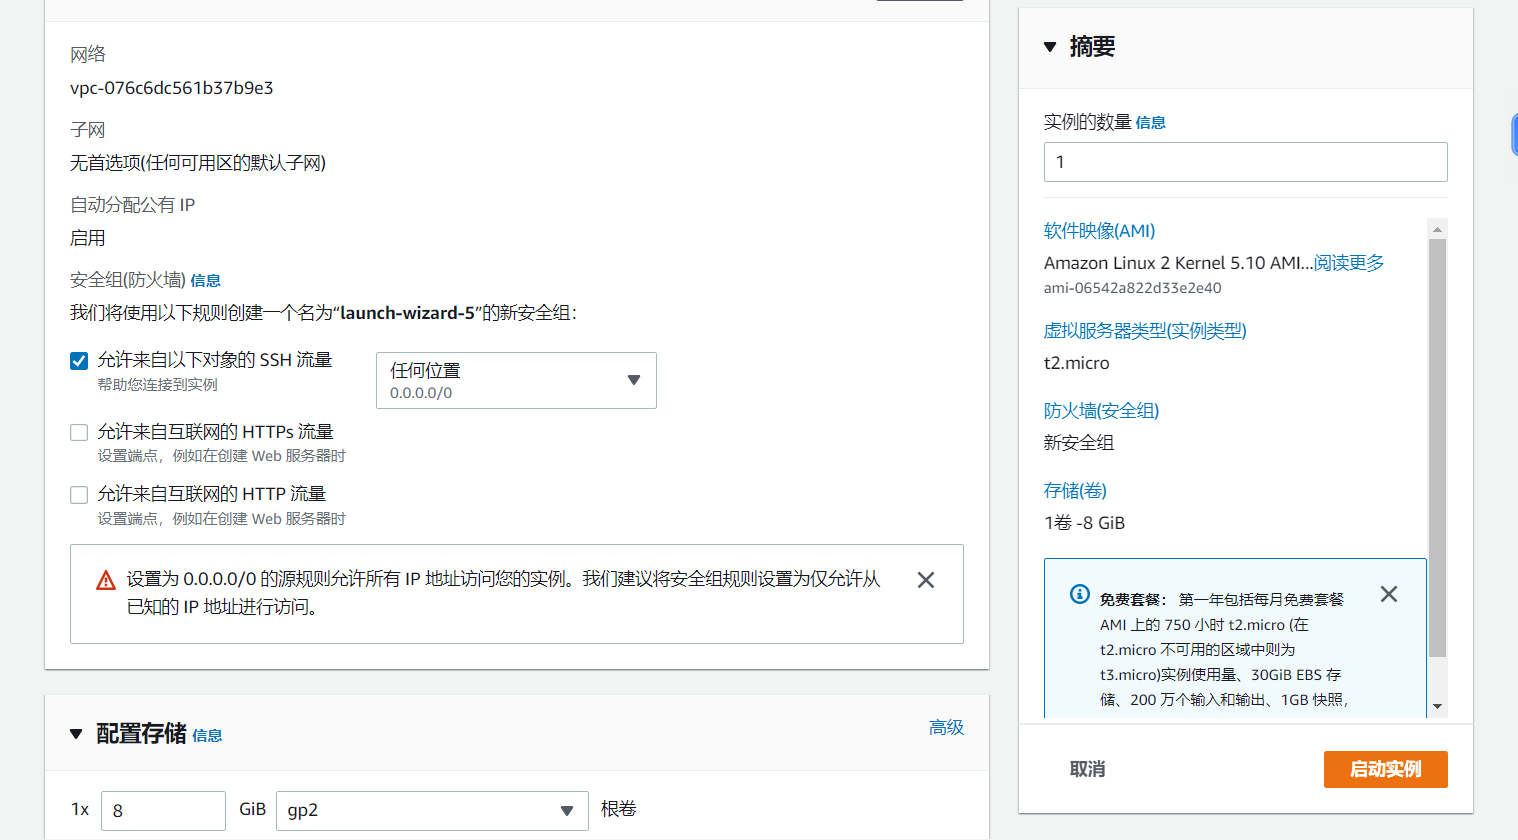Image resolution: width=1518 pixels, height=840 pixels.
Task: Close the 免费套餐 info banner
Action: [1388, 593]
